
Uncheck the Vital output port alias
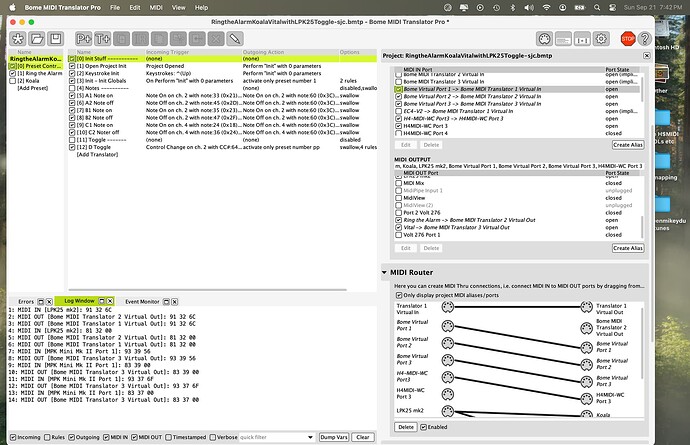pos(398,228)
